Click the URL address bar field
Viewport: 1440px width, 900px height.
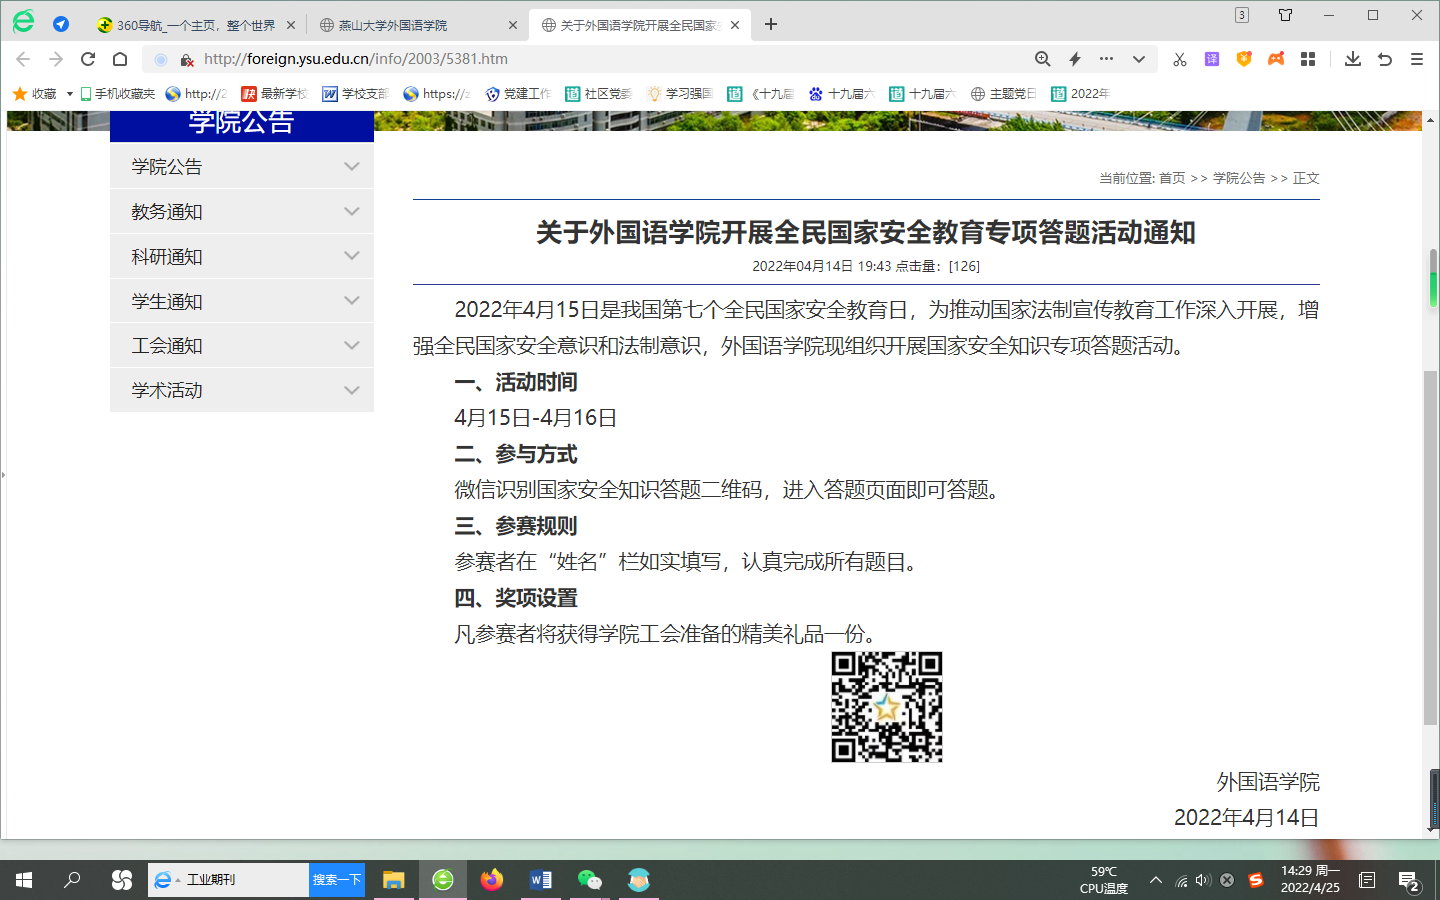point(600,59)
